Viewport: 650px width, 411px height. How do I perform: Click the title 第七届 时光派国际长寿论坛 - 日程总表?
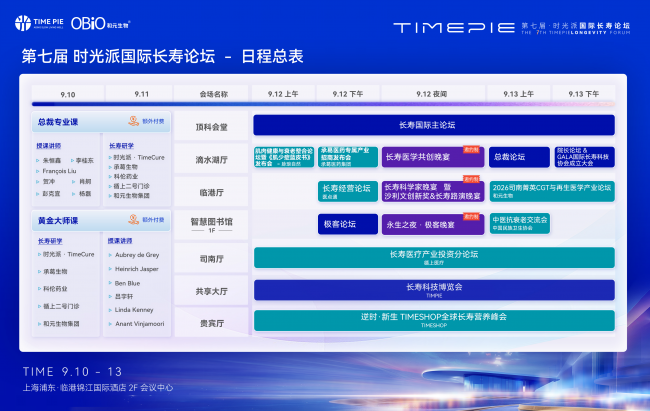[x=162, y=56]
